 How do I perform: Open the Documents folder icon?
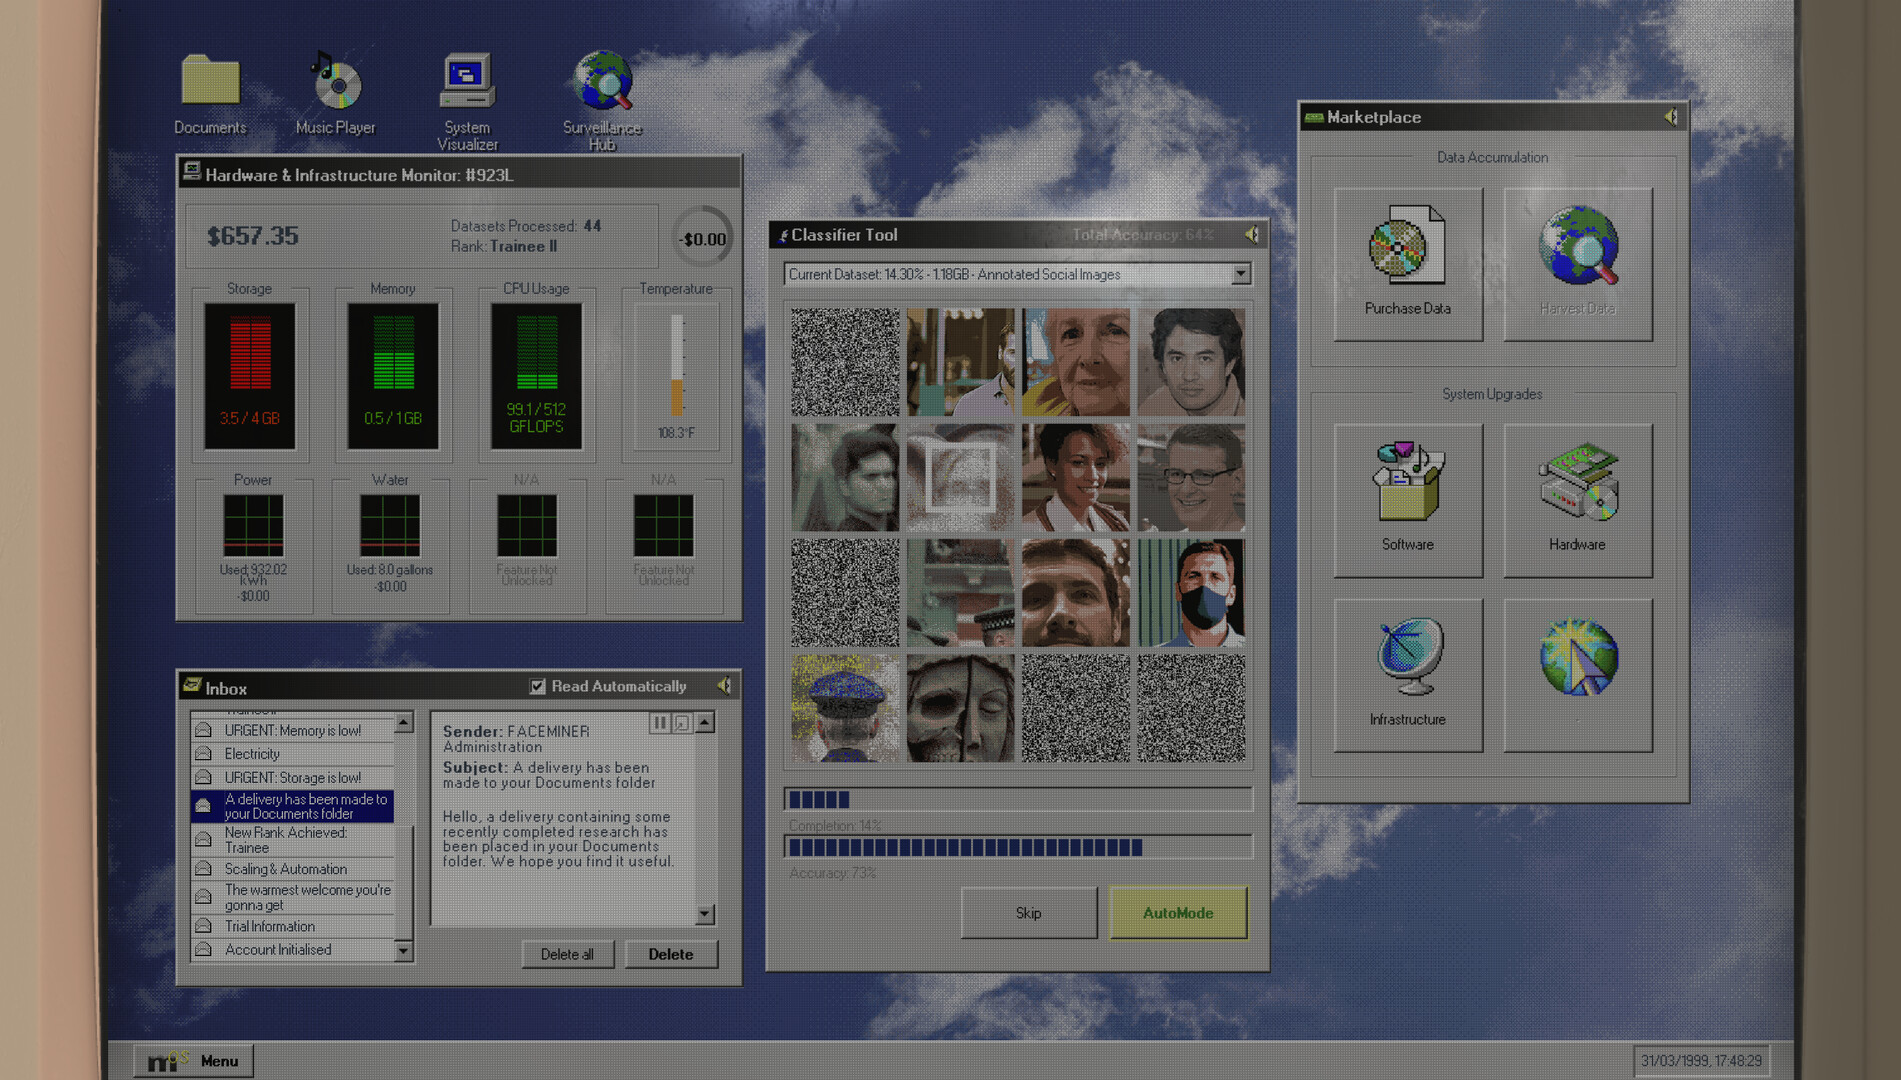point(210,82)
